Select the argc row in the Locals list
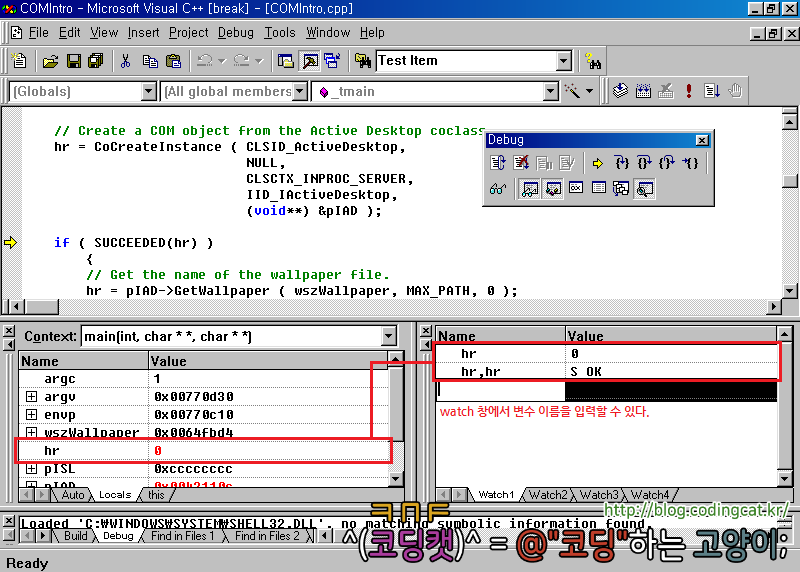The image size is (800, 572). pos(204,379)
